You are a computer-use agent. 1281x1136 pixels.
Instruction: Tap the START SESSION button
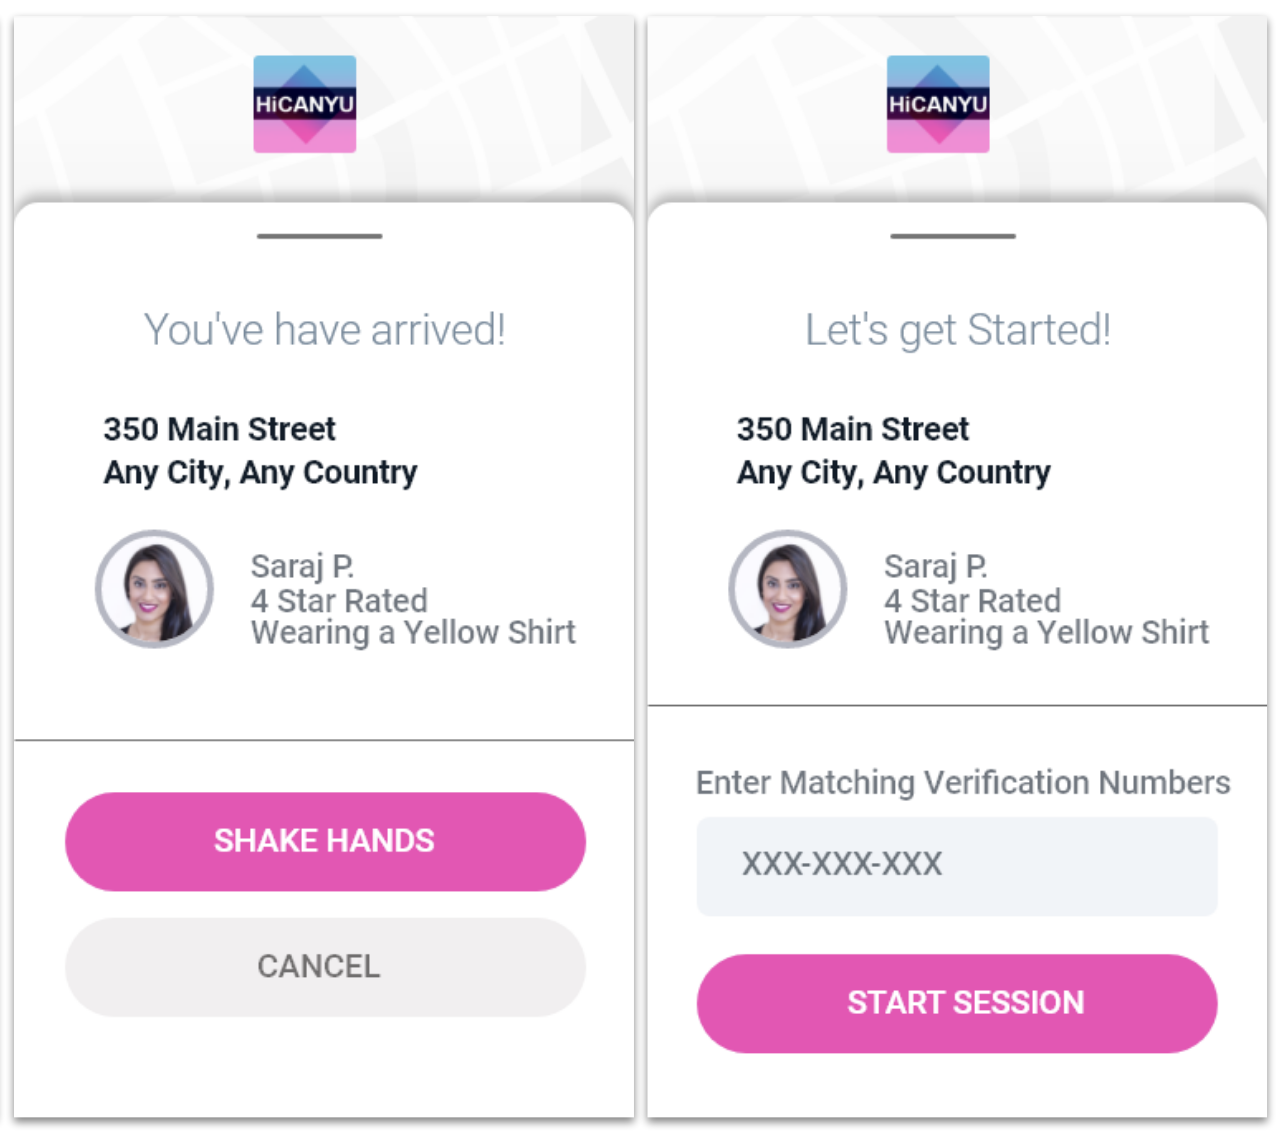957,1003
